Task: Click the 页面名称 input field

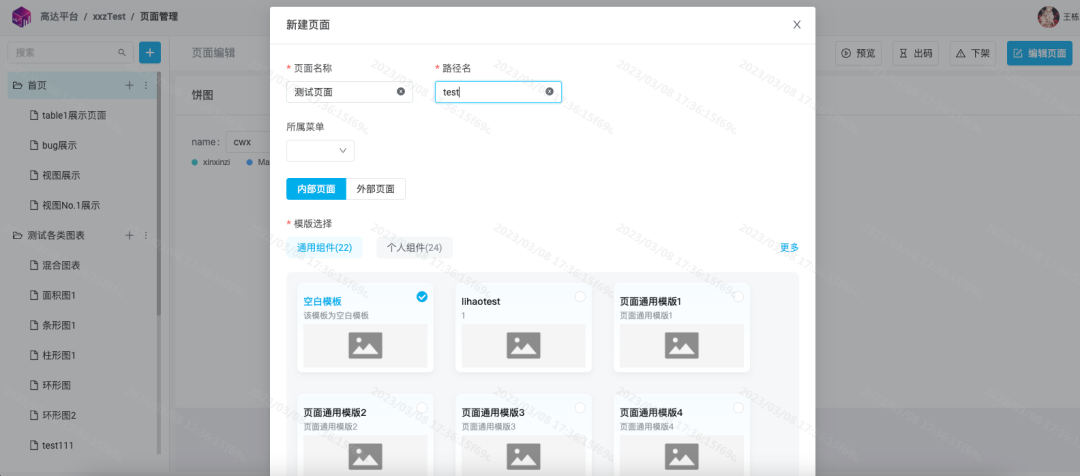Action: [x=349, y=92]
